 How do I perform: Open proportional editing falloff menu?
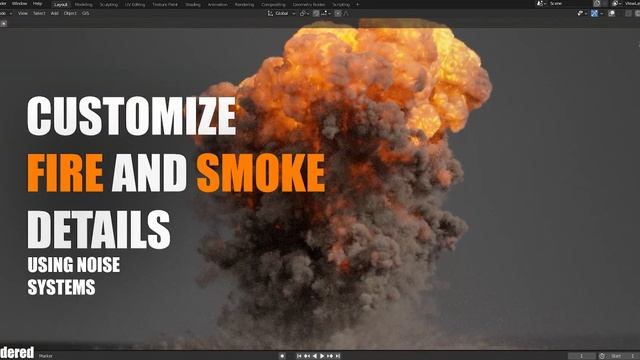pyautogui.click(x=346, y=13)
